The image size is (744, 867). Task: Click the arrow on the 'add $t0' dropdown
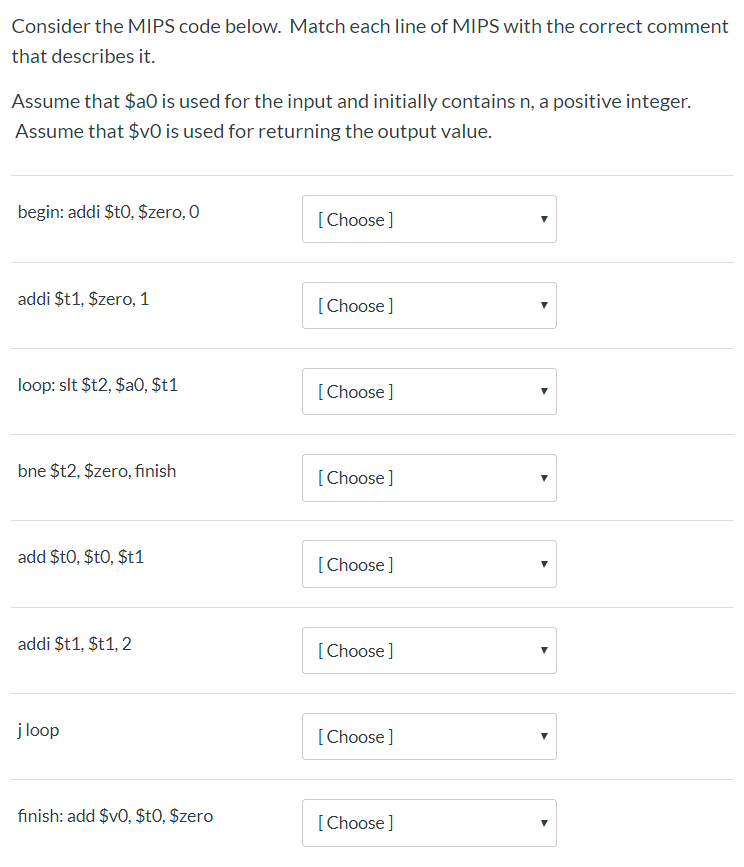(543, 564)
